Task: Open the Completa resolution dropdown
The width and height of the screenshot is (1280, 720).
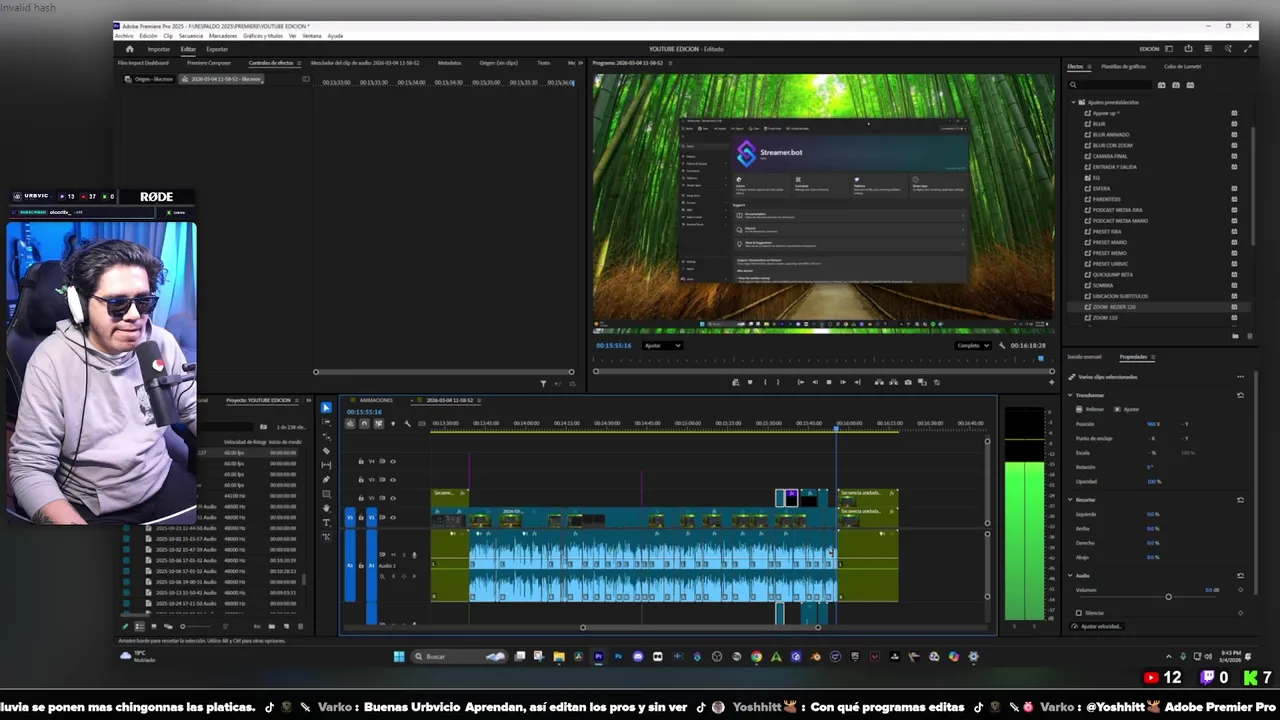Action: coord(973,346)
